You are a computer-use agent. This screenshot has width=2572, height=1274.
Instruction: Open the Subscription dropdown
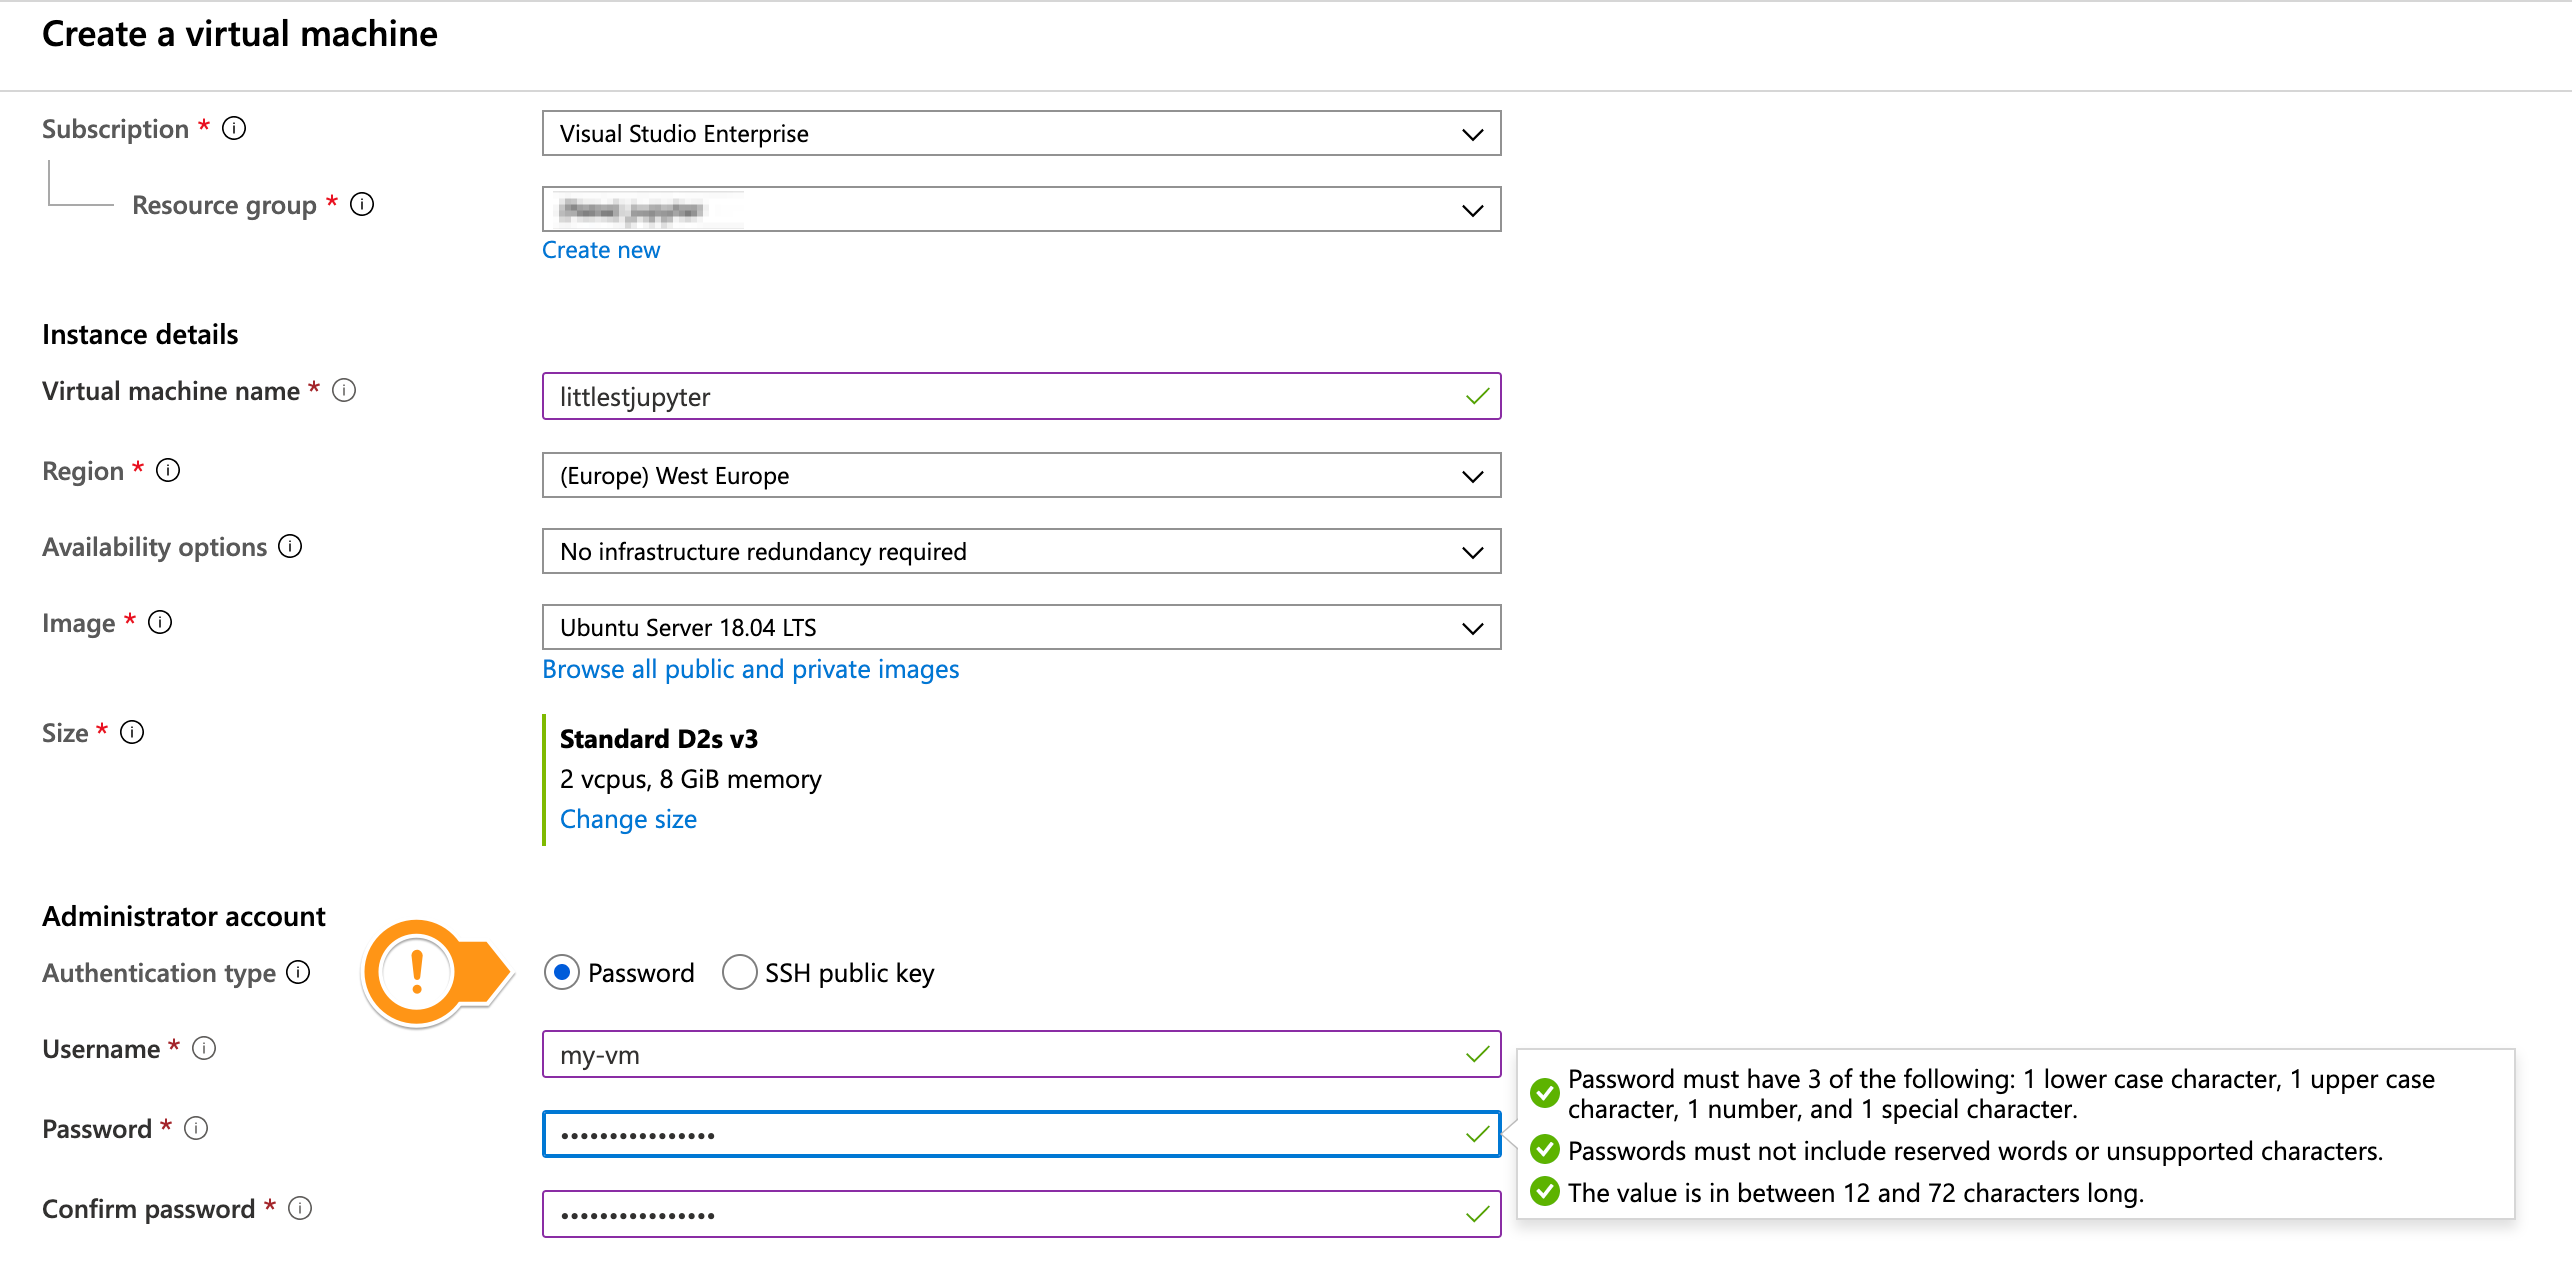click(1020, 133)
